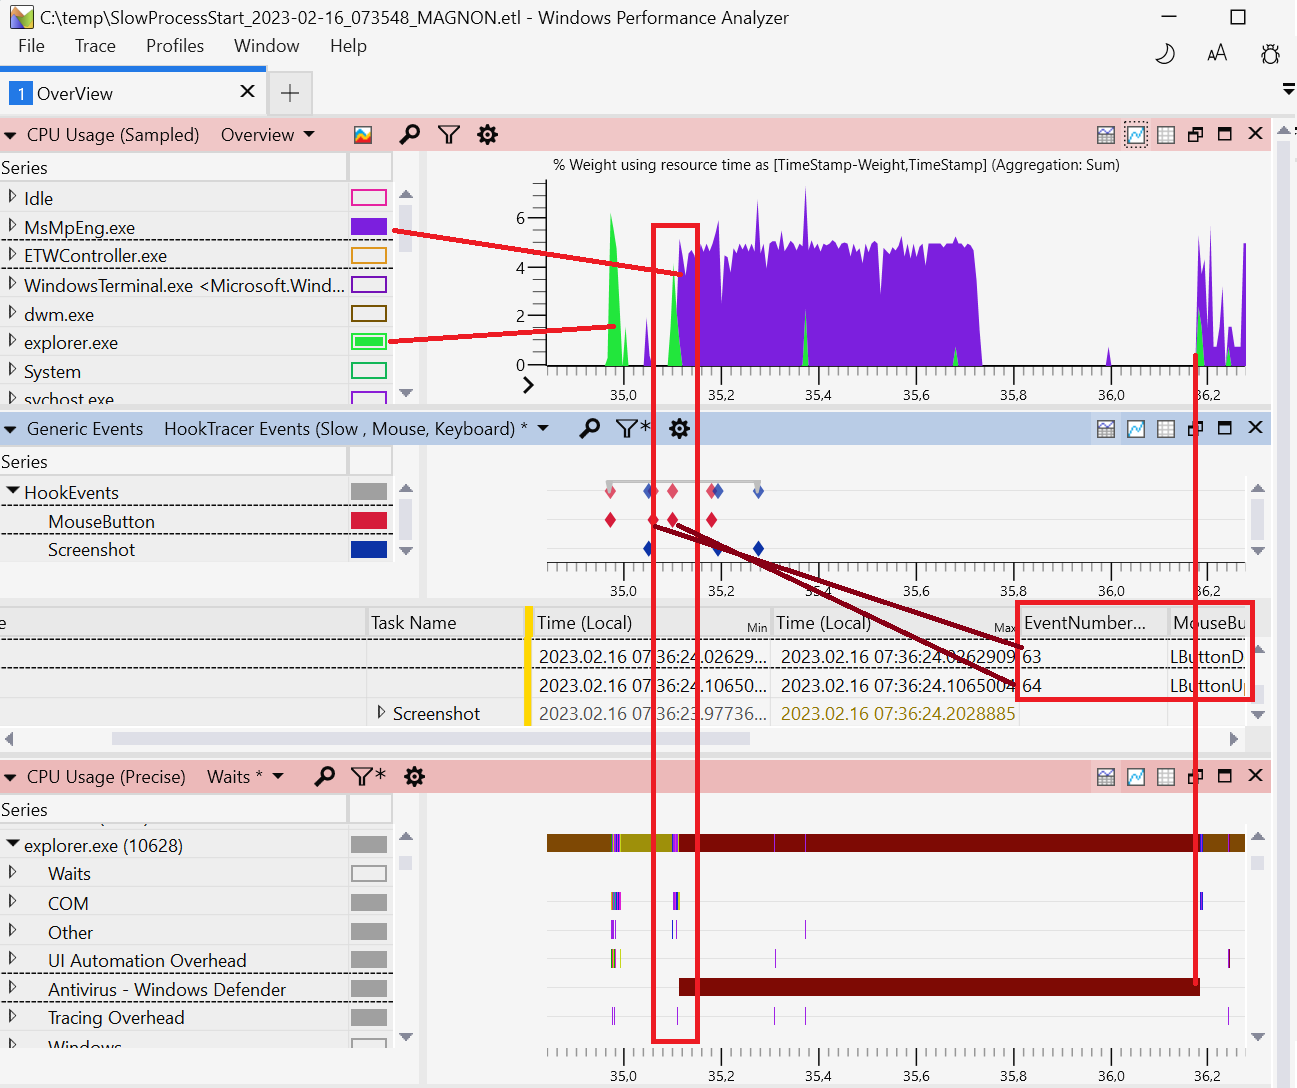Click the color legend icon beside Overview preset
The image size is (1297, 1088).
click(x=363, y=135)
